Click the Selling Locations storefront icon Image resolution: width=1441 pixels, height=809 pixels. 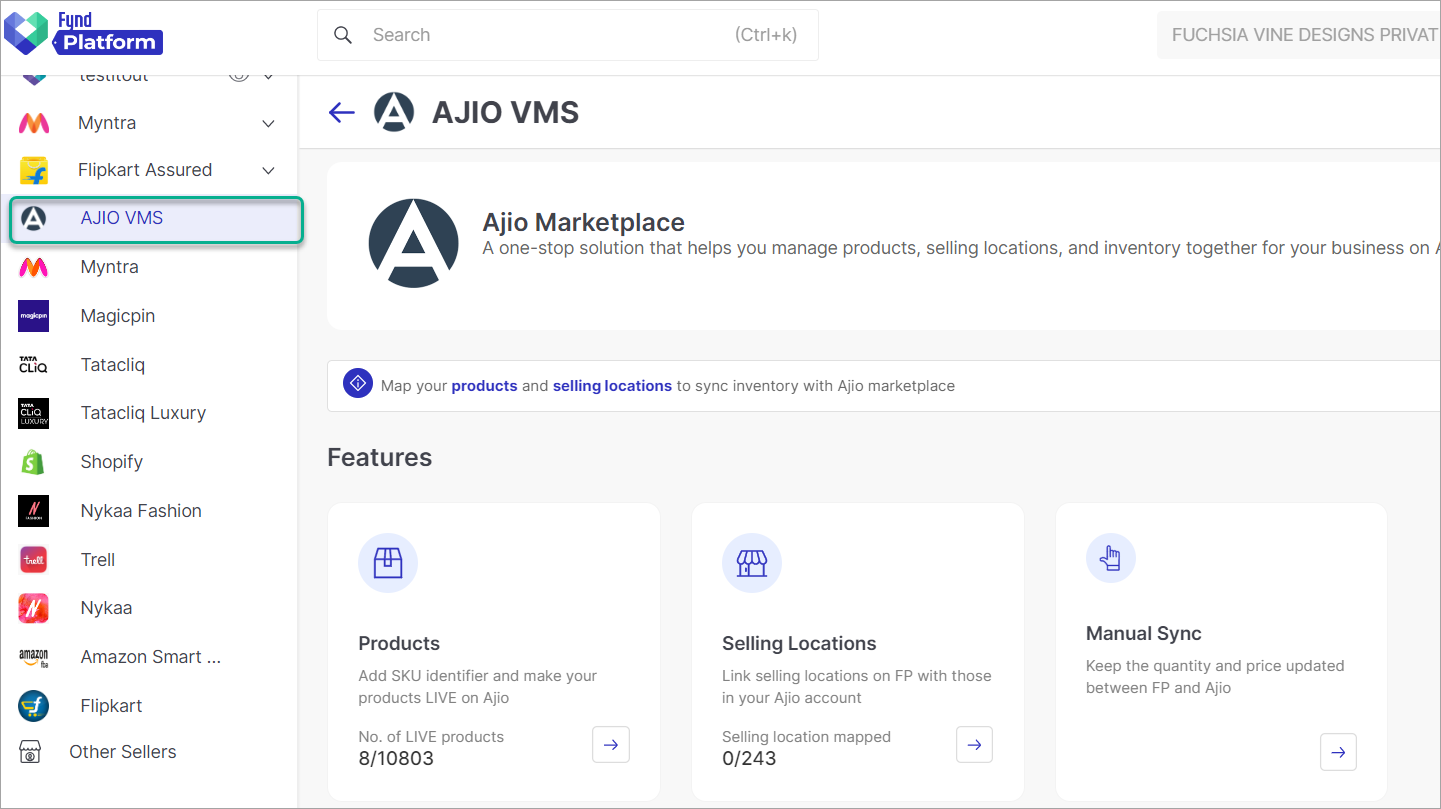click(751, 562)
